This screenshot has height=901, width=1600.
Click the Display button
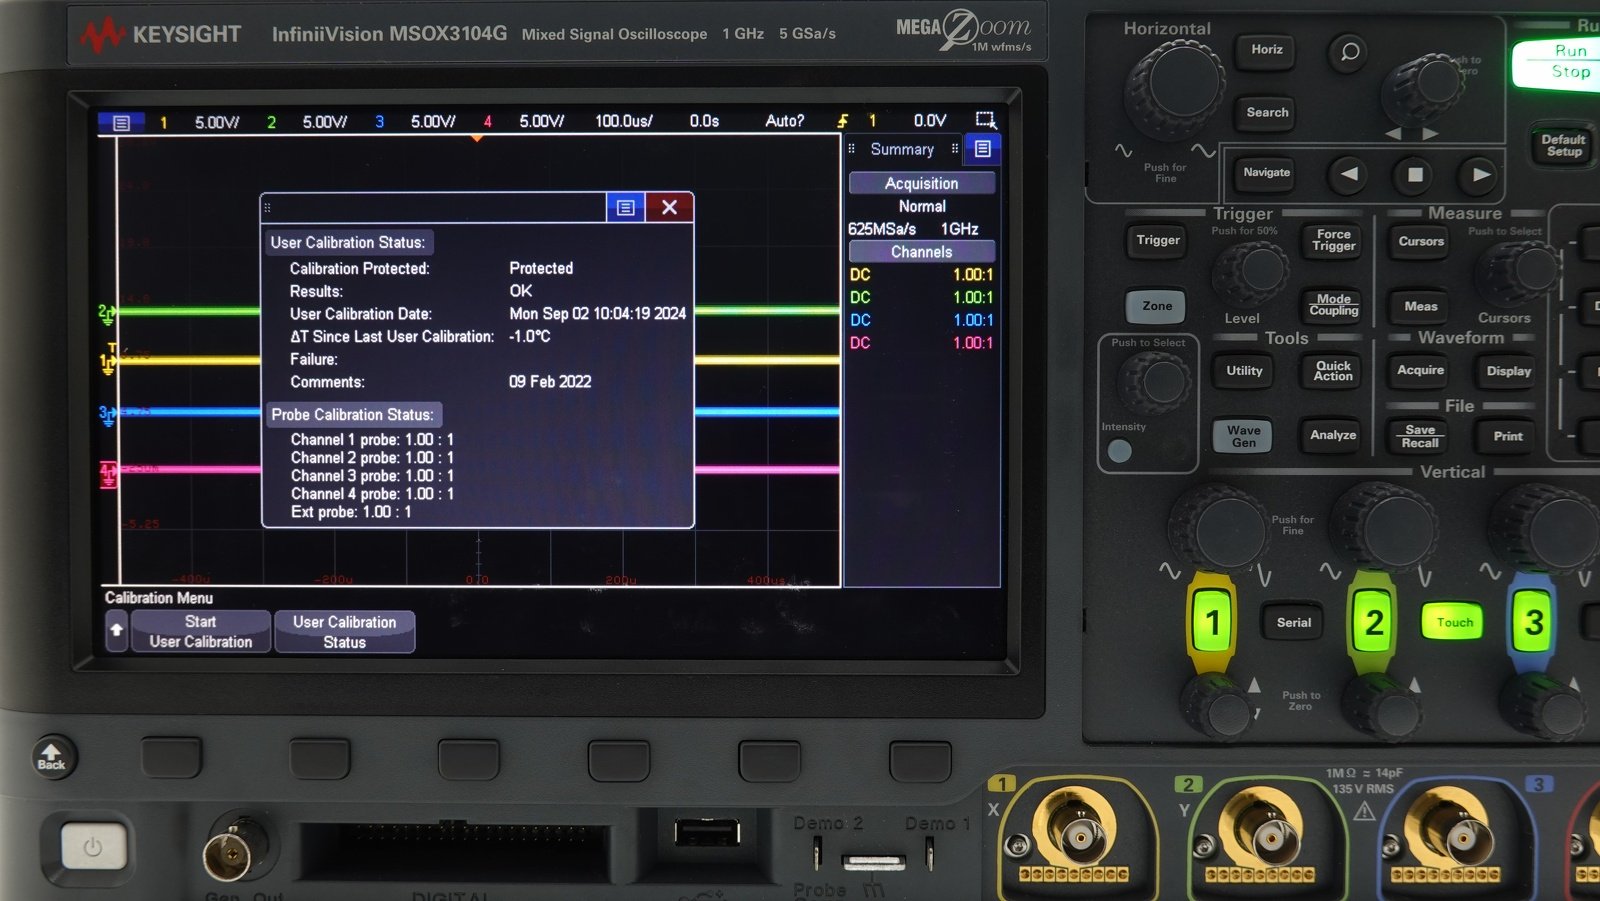[x=1508, y=371]
